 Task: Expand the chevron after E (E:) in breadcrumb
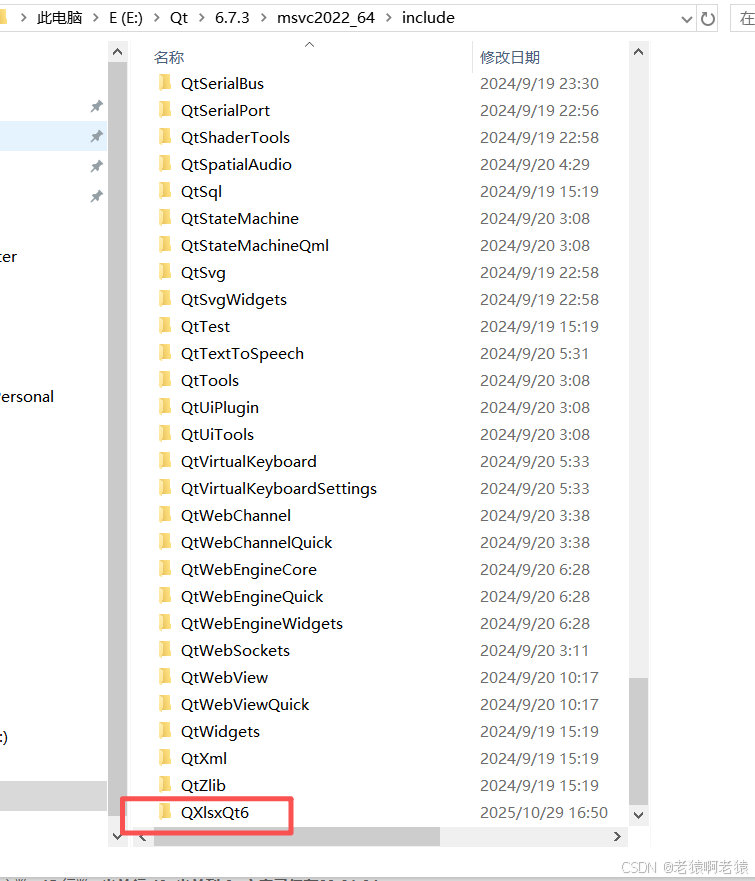coord(157,18)
